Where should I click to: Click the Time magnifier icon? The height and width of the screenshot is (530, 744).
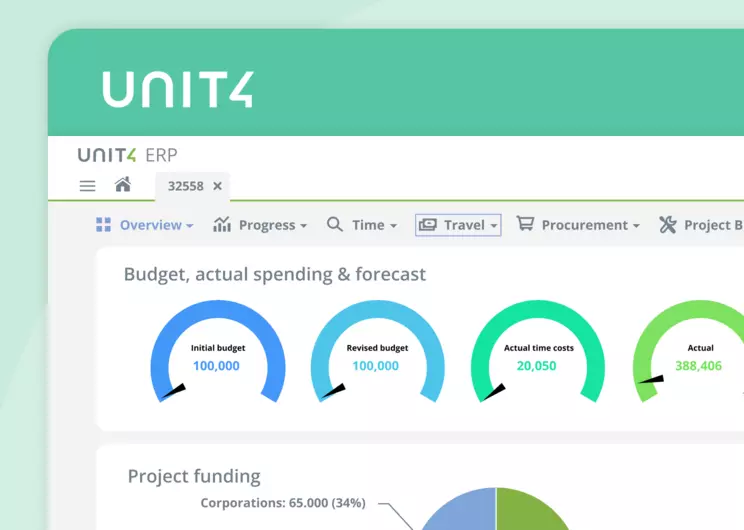(335, 224)
